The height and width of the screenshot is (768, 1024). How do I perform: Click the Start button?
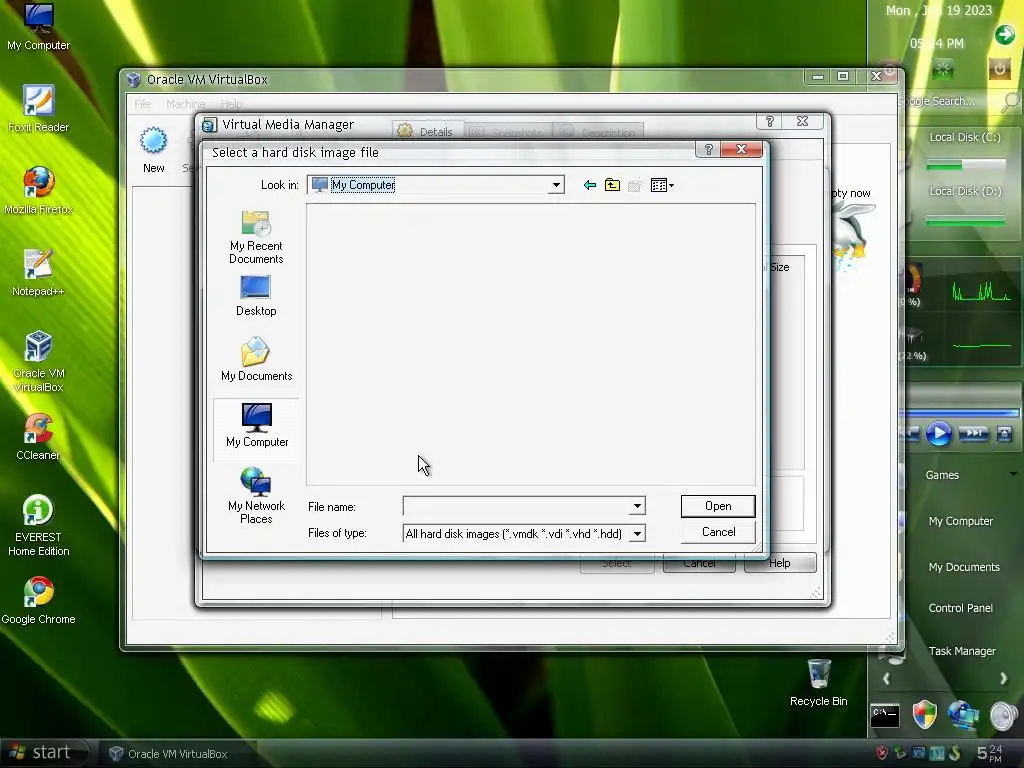point(42,752)
